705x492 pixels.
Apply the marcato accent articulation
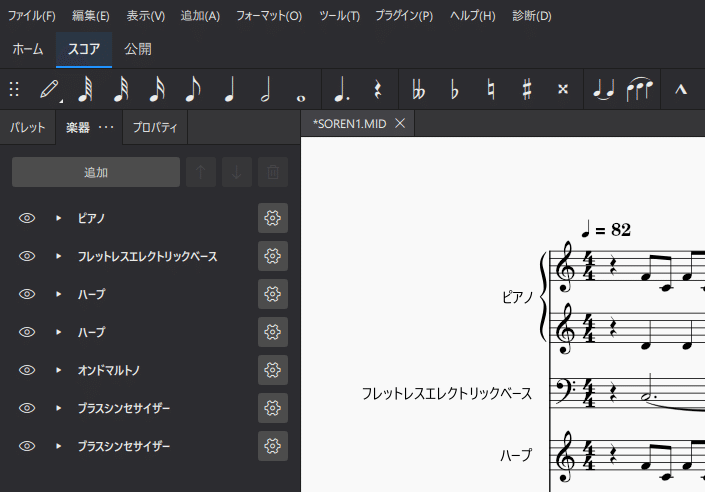[x=681, y=89]
